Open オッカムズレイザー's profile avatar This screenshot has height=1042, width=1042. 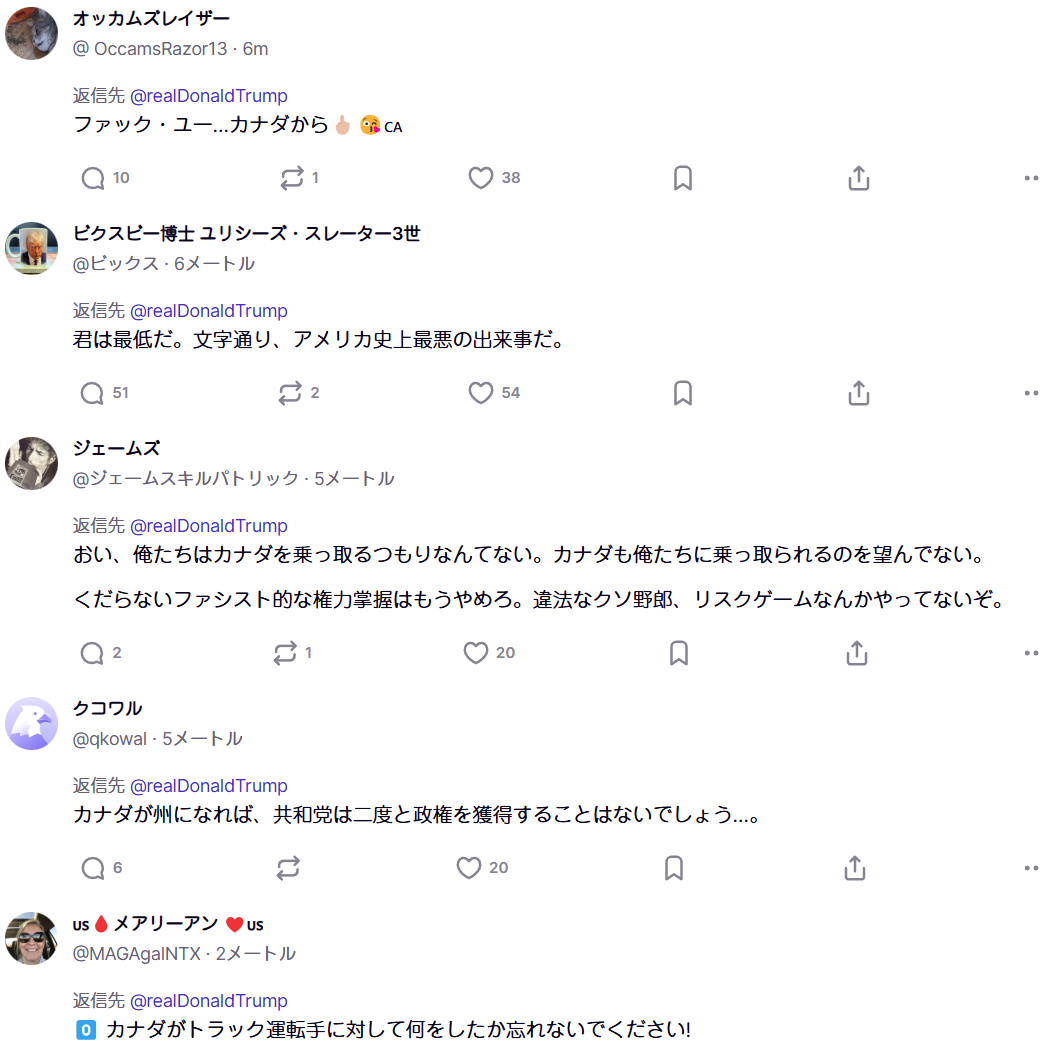click(x=32, y=33)
